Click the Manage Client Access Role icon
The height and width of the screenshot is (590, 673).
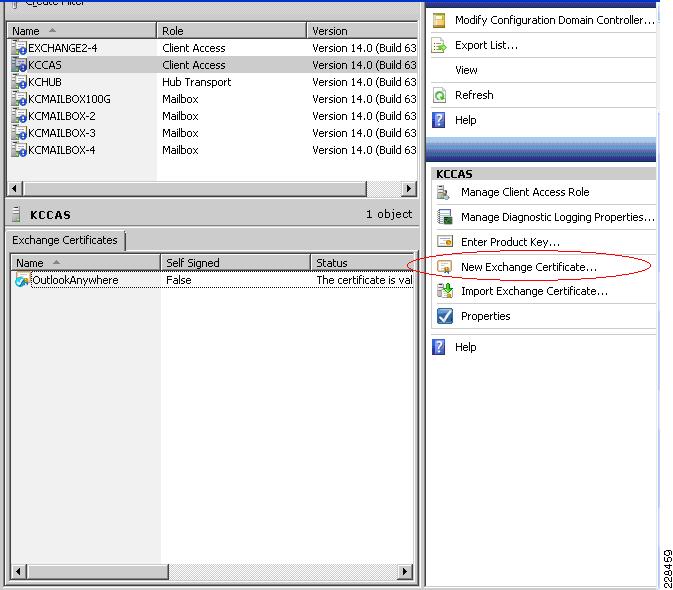[x=443, y=192]
